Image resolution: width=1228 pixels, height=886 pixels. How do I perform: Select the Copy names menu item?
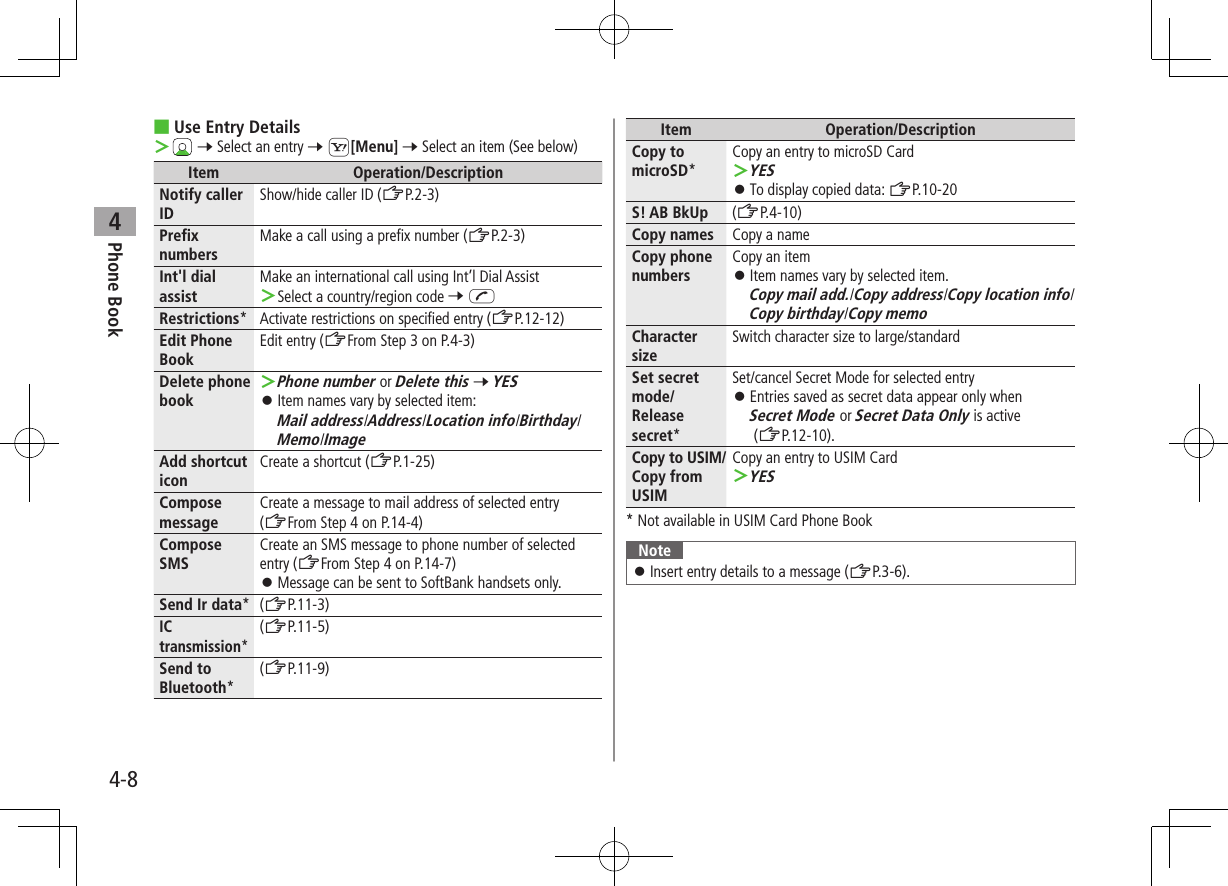point(673,234)
